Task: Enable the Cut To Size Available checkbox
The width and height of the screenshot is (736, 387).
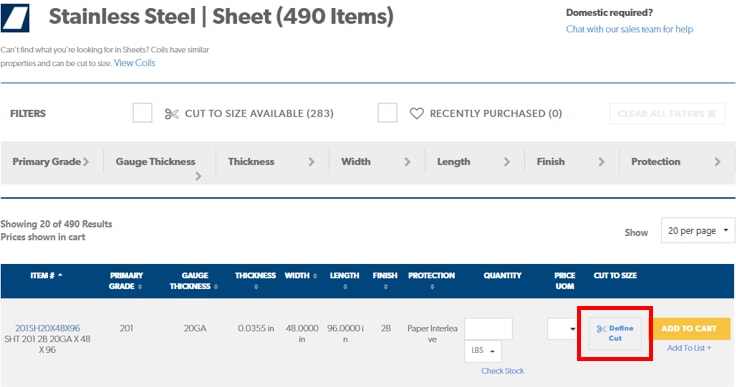Action: (142, 113)
